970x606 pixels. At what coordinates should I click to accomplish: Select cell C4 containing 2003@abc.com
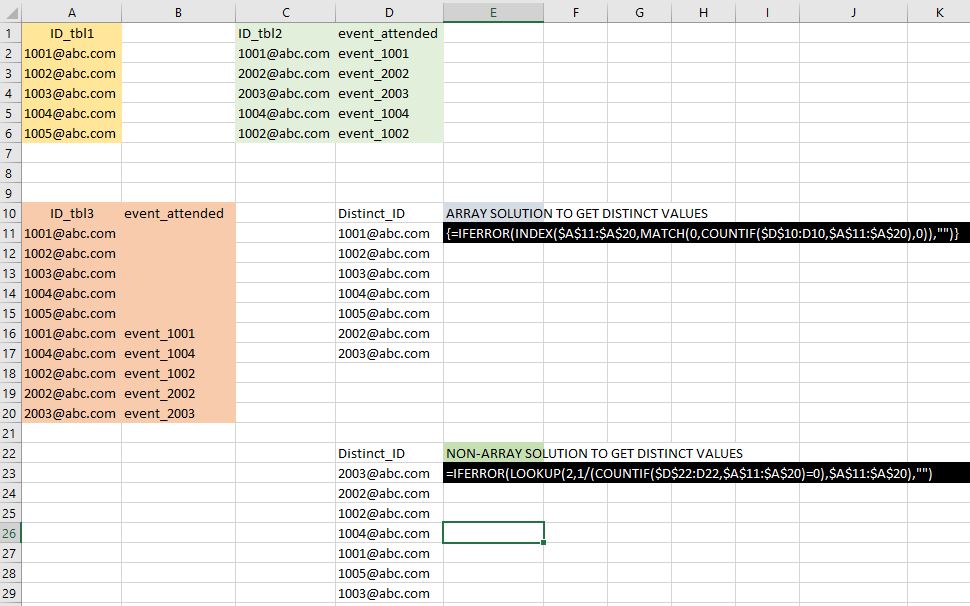285,93
